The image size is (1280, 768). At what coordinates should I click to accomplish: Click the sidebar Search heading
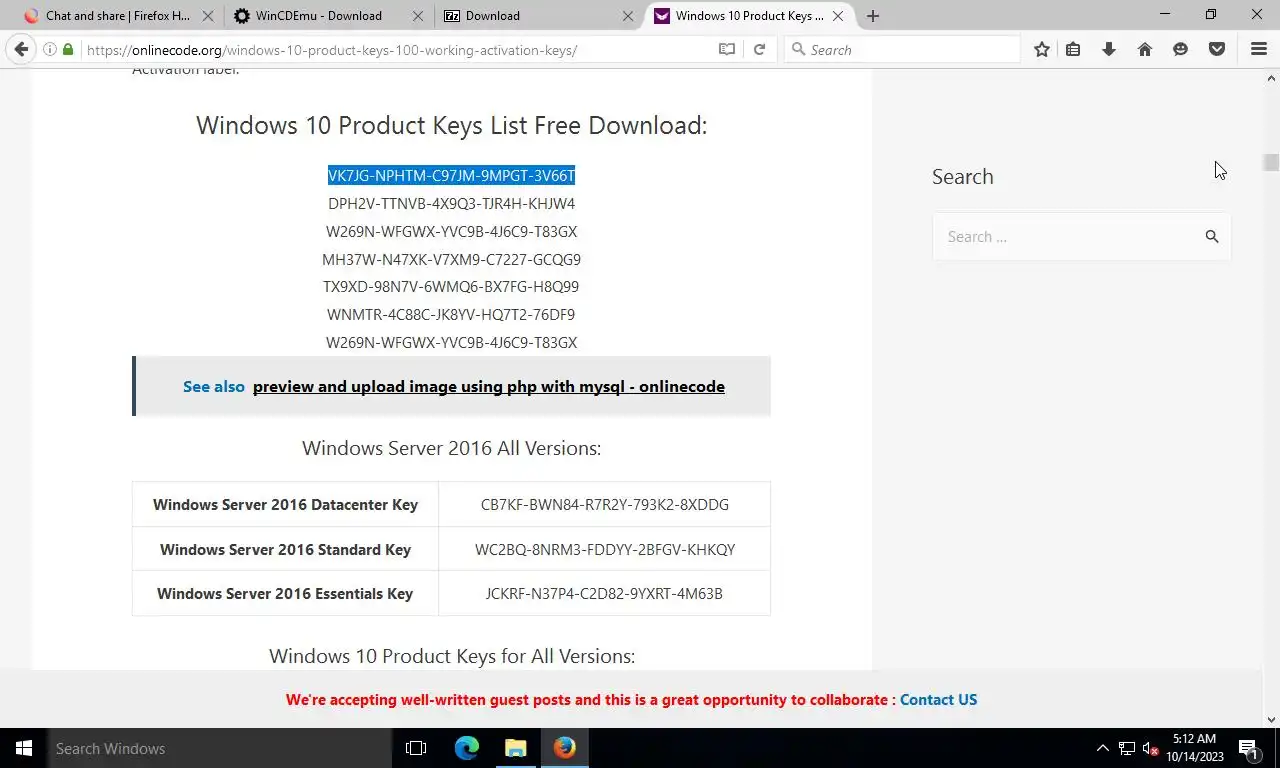(x=962, y=177)
